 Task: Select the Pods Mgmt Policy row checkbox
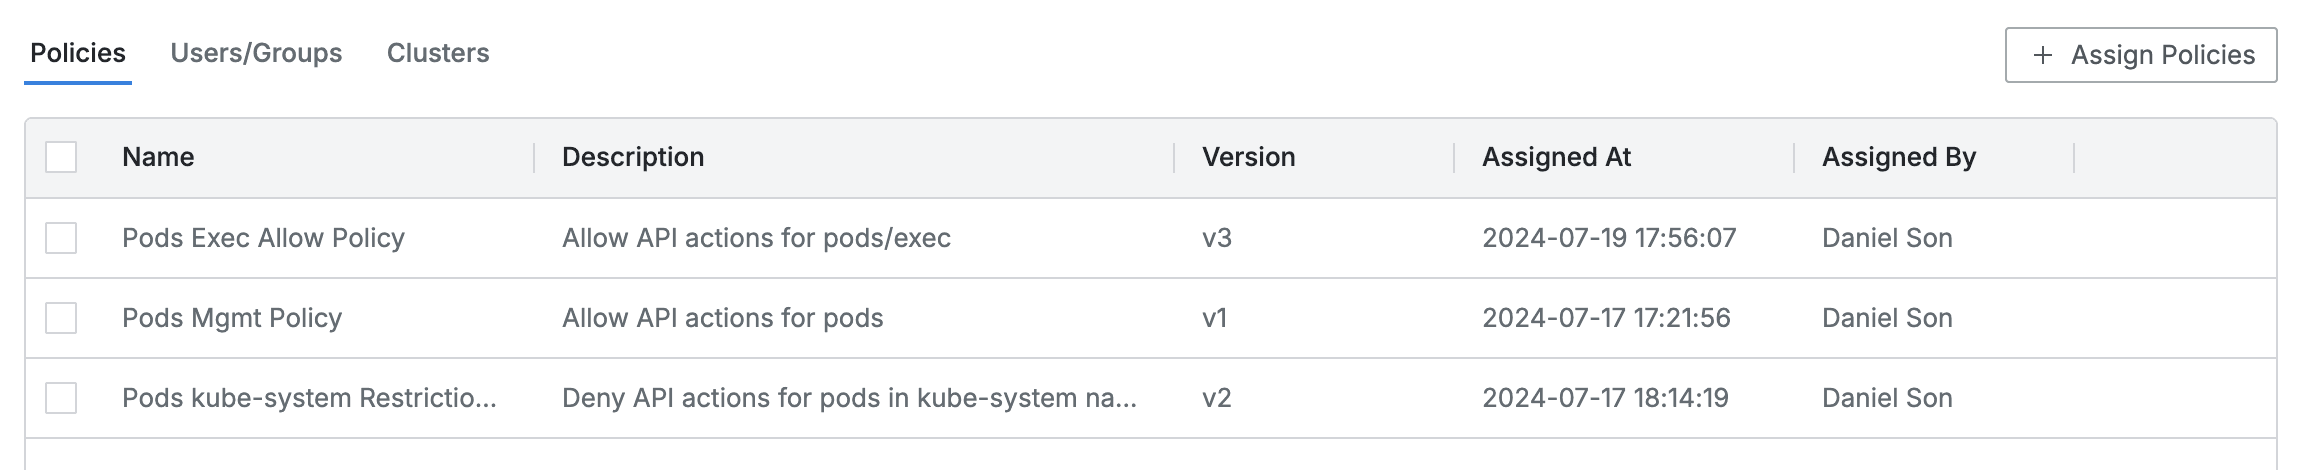[61, 318]
